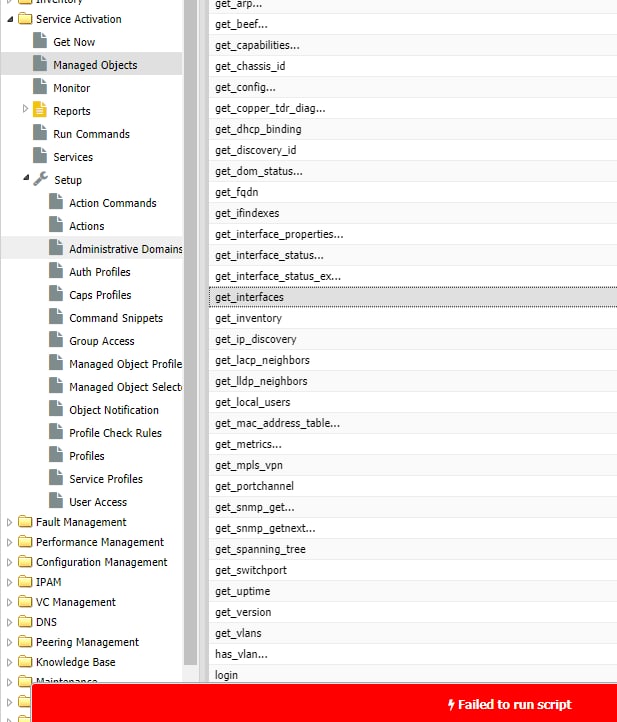Select the get_version script row
The image size is (617, 722).
click(x=413, y=612)
